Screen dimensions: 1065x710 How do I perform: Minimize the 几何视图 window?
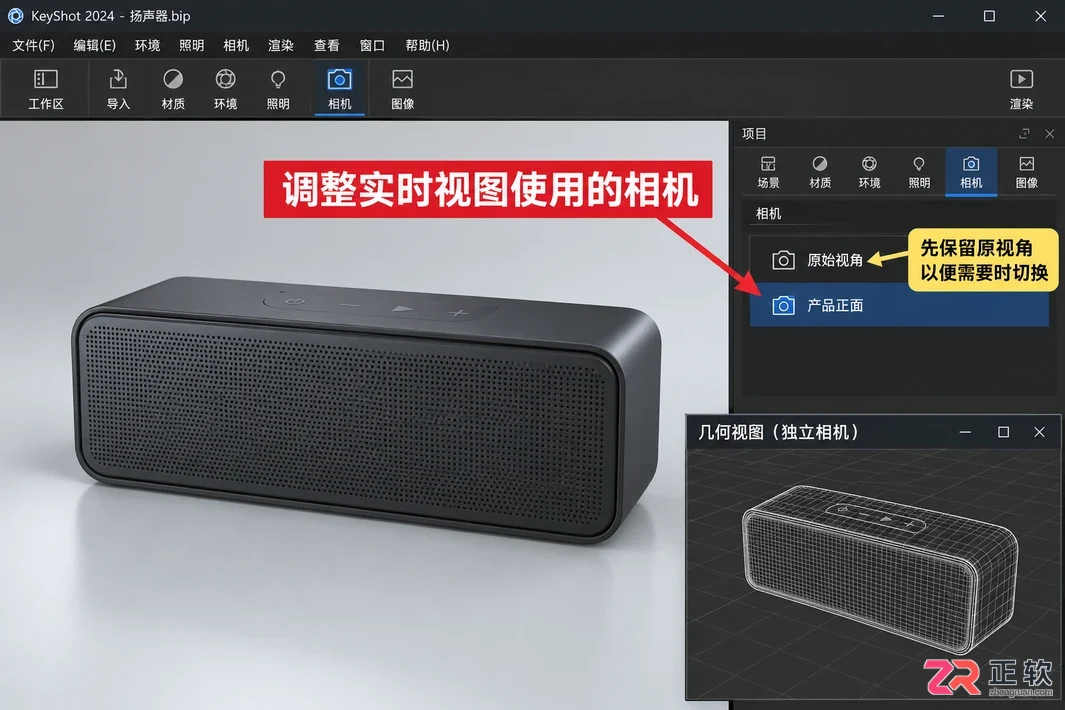pos(964,432)
